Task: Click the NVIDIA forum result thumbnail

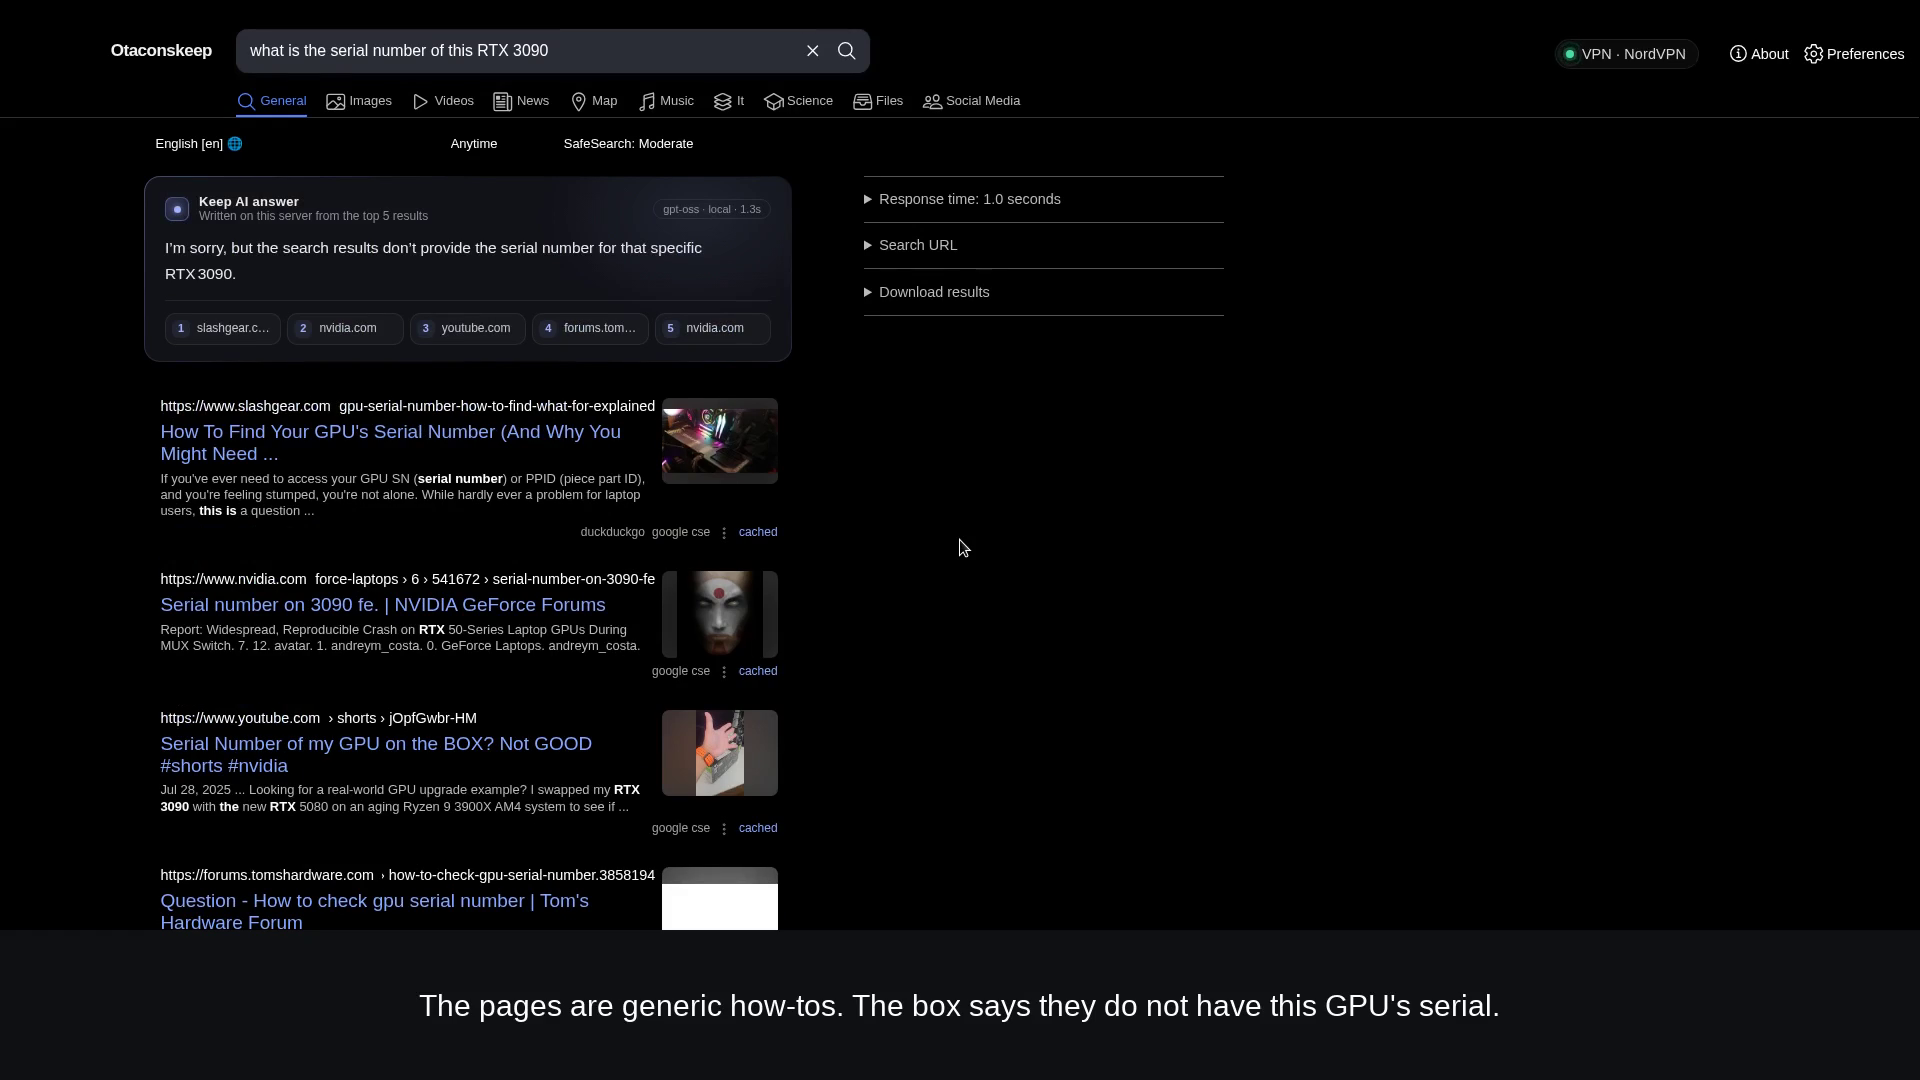Action: coord(720,614)
